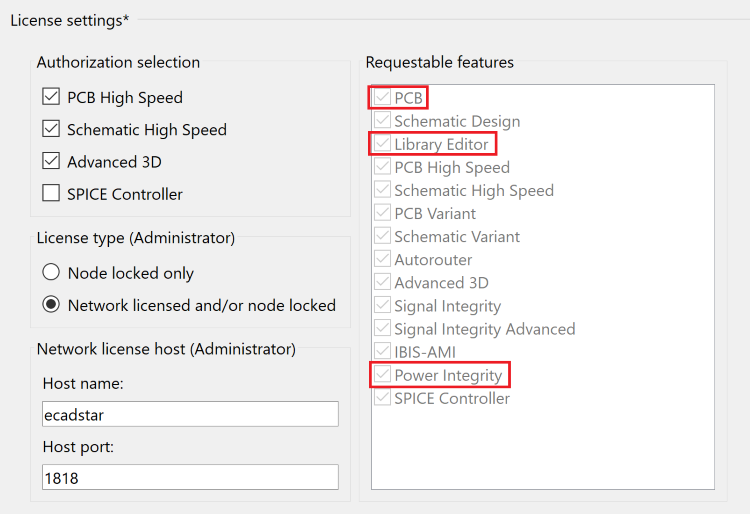This screenshot has height=514, width=750.
Task: Click Schematic Design feature checkbox
Action: tap(383, 120)
